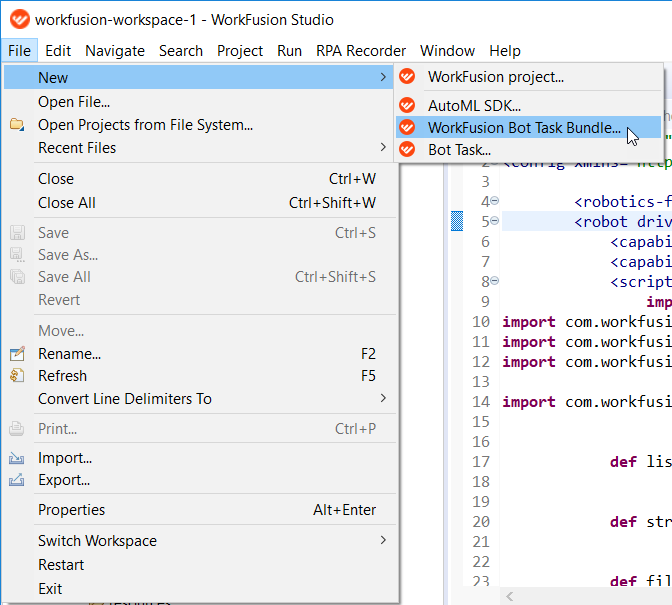The image size is (672, 605).
Task: Open the Navigate menu
Action: click(115, 51)
